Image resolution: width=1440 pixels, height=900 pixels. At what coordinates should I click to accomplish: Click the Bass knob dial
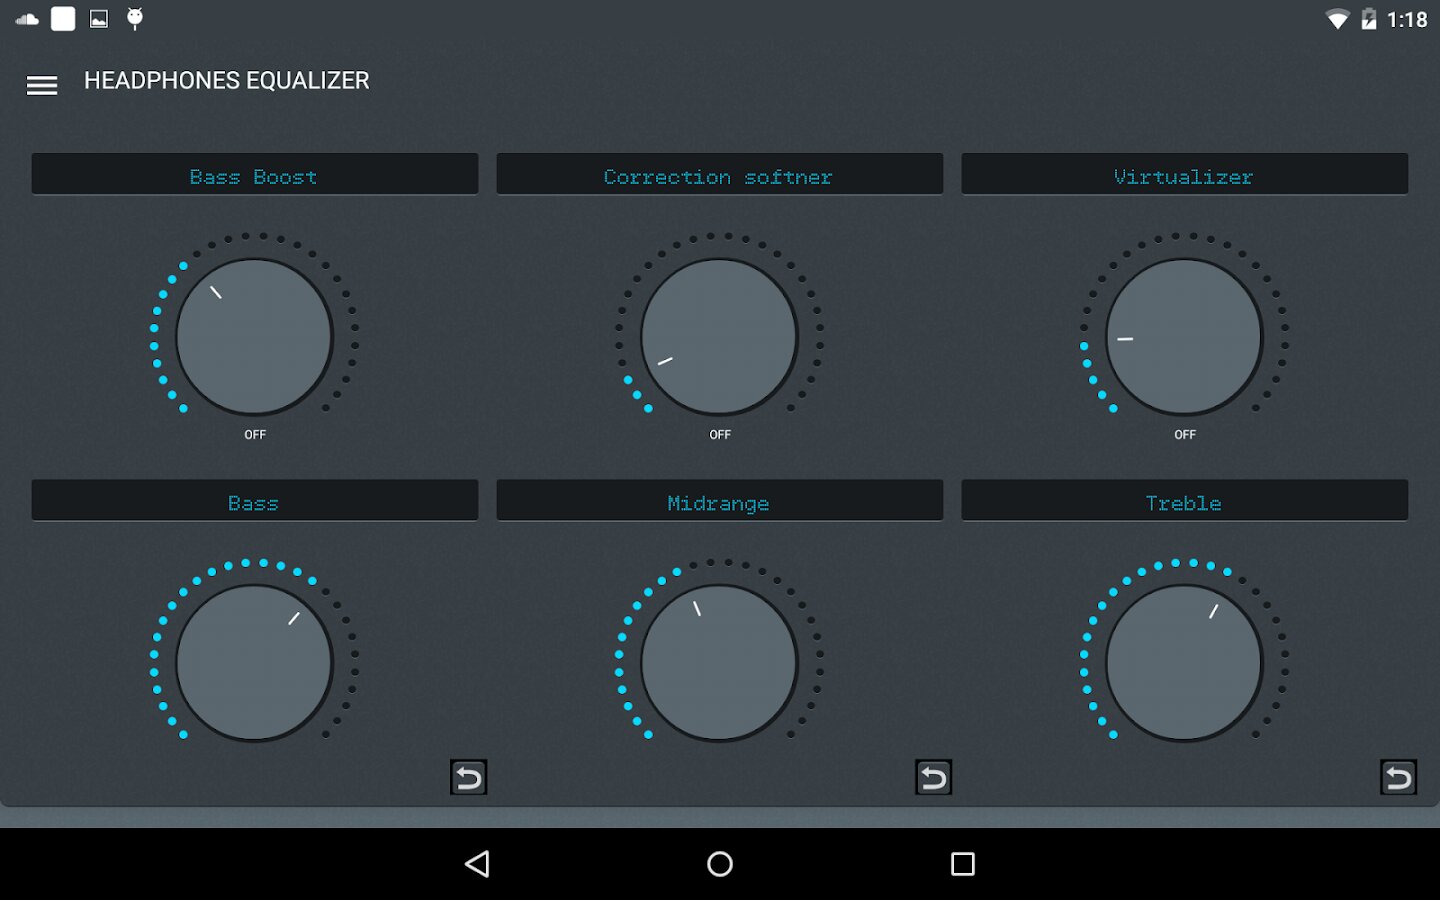pyautogui.click(x=254, y=663)
